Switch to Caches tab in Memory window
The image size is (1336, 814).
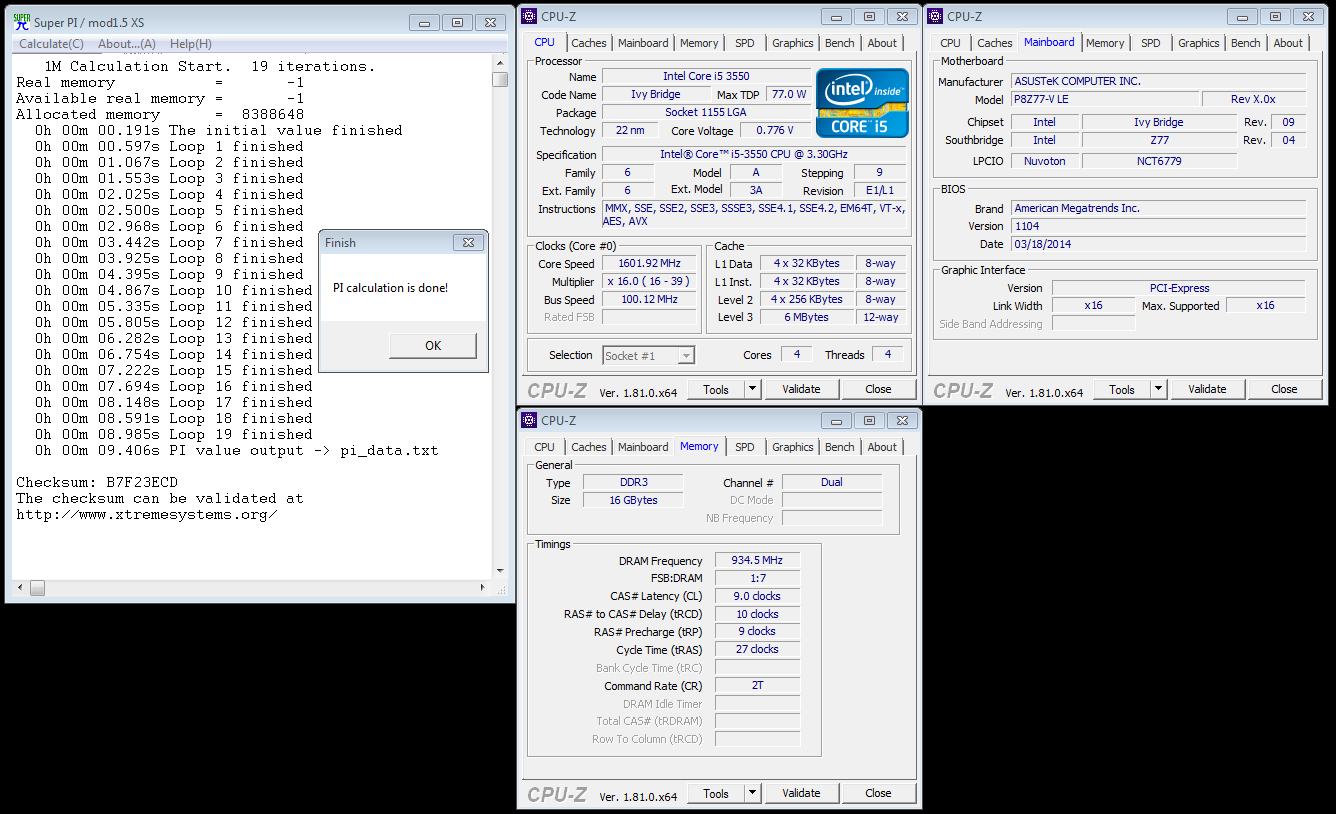click(588, 447)
